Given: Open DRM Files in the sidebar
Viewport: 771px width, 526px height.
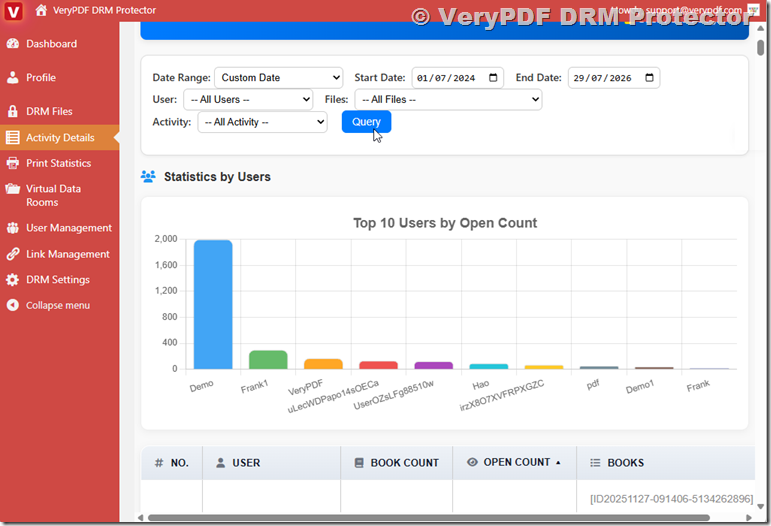Looking at the screenshot, I should pyautogui.click(x=59, y=111).
